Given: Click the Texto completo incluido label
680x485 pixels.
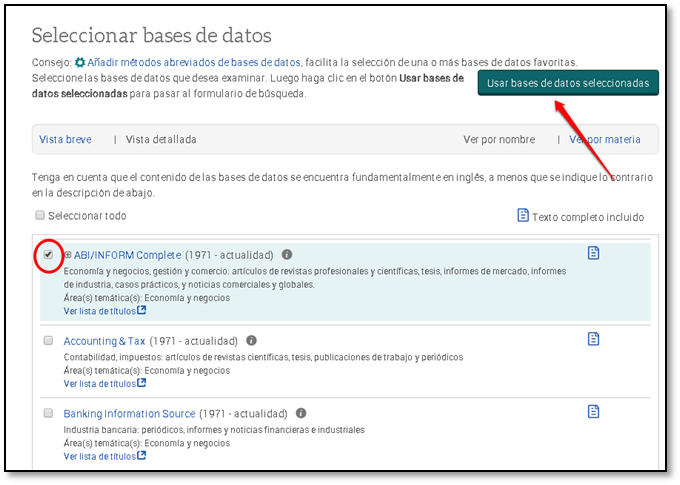Looking at the screenshot, I should coord(588,217).
